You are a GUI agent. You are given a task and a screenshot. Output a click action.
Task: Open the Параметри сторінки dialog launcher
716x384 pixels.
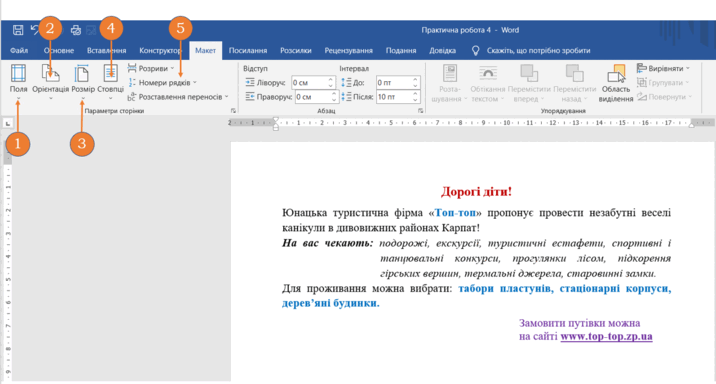[x=233, y=111]
